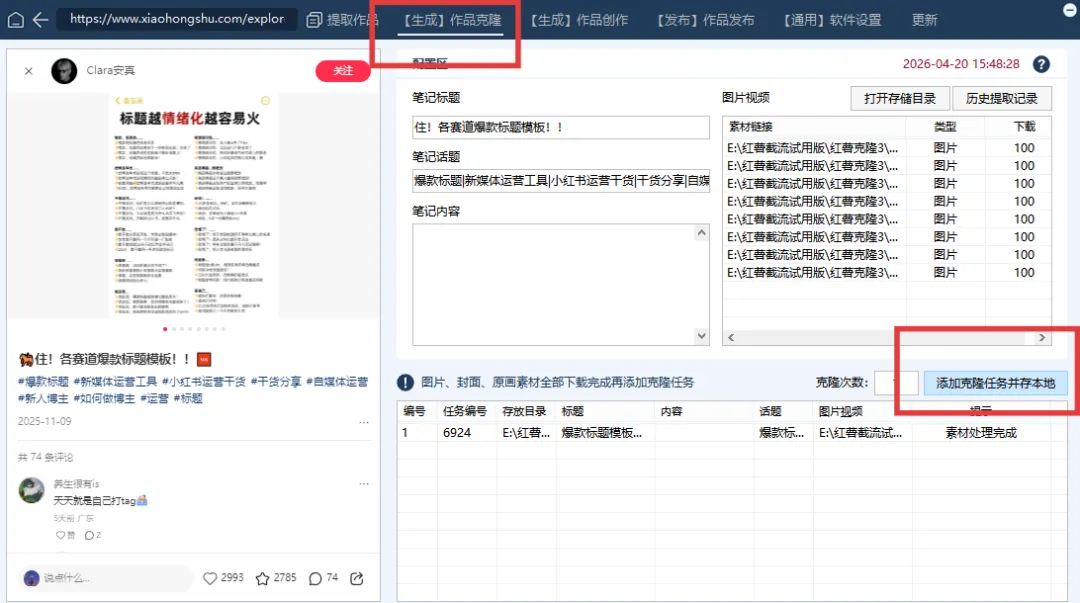This screenshot has height=603, width=1080.
Task: Click the right arrow of the material list scrollbar
Action: coord(1040,338)
